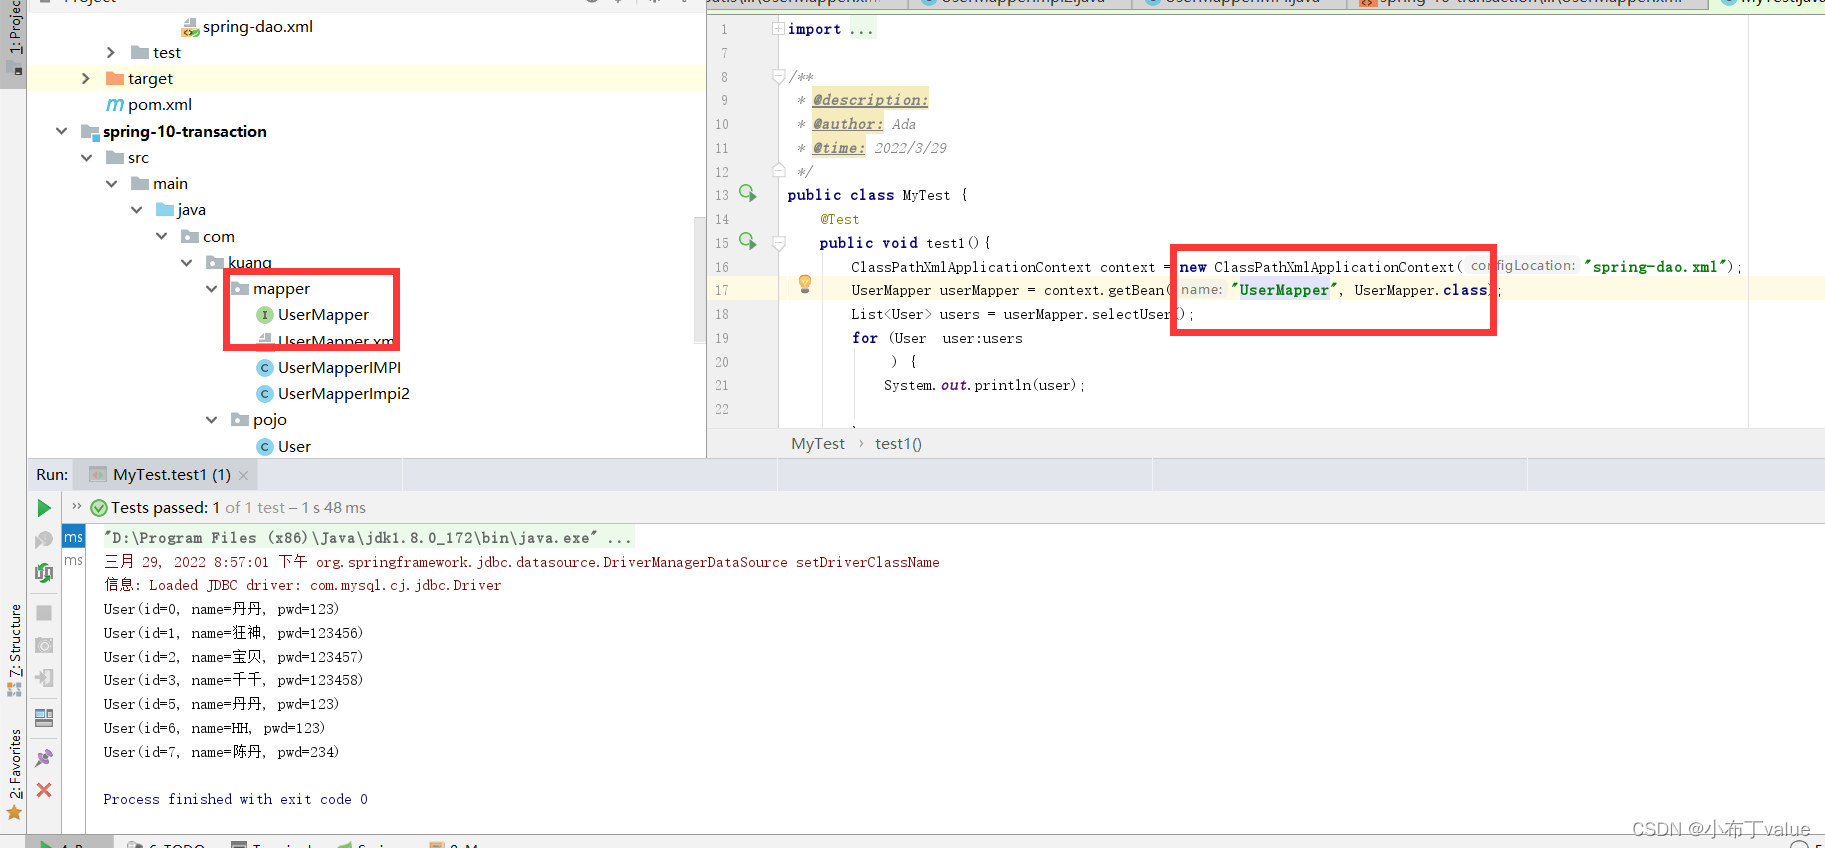Click the @description: Javadoc tag

coord(870,99)
